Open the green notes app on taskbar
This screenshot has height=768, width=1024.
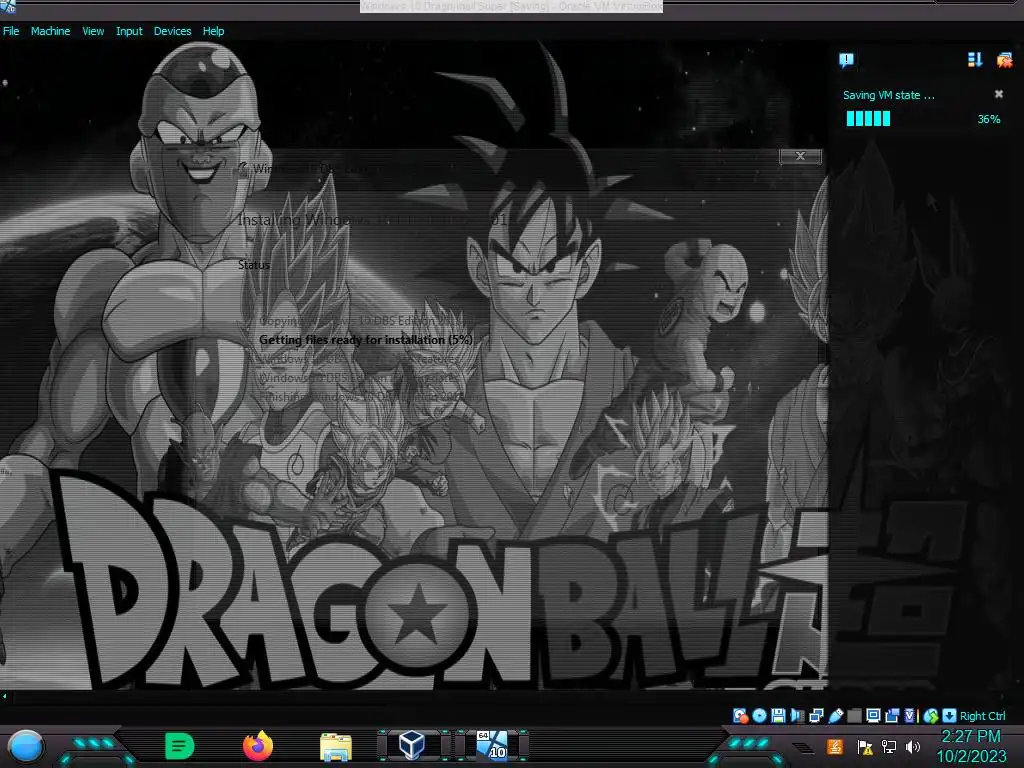coord(179,746)
